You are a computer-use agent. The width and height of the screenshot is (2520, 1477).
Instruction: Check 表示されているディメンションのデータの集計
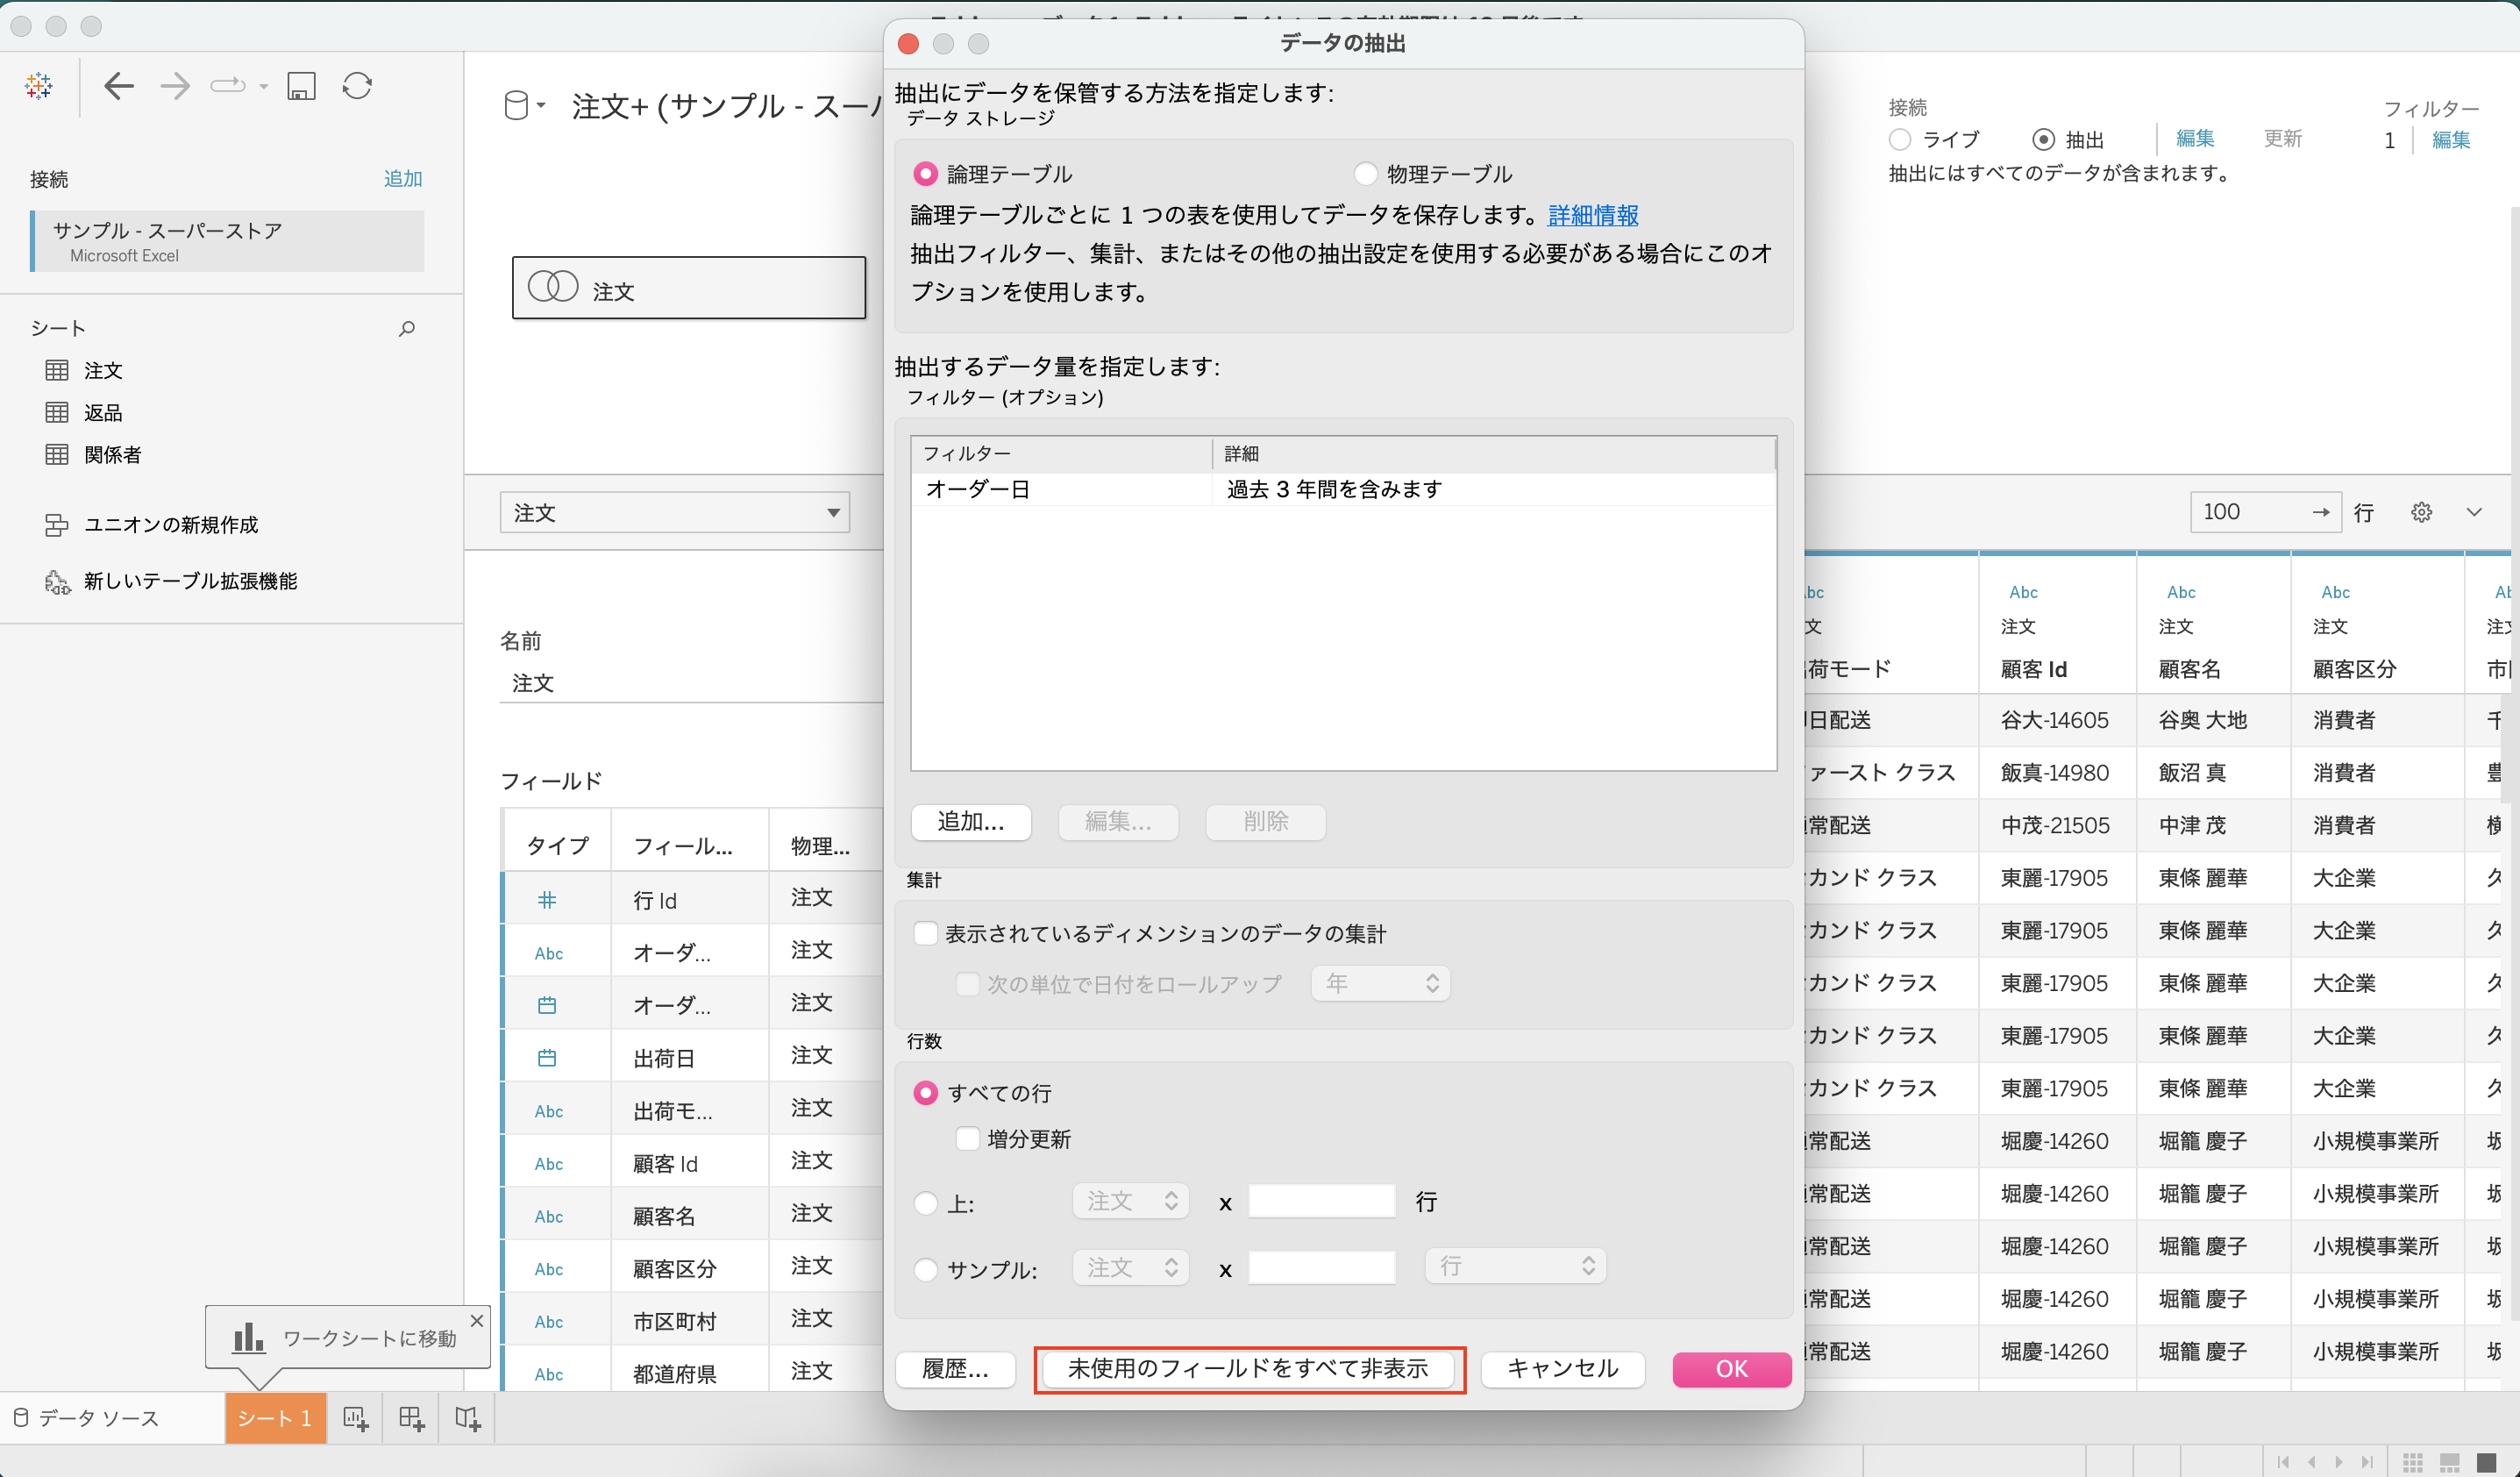click(926, 932)
